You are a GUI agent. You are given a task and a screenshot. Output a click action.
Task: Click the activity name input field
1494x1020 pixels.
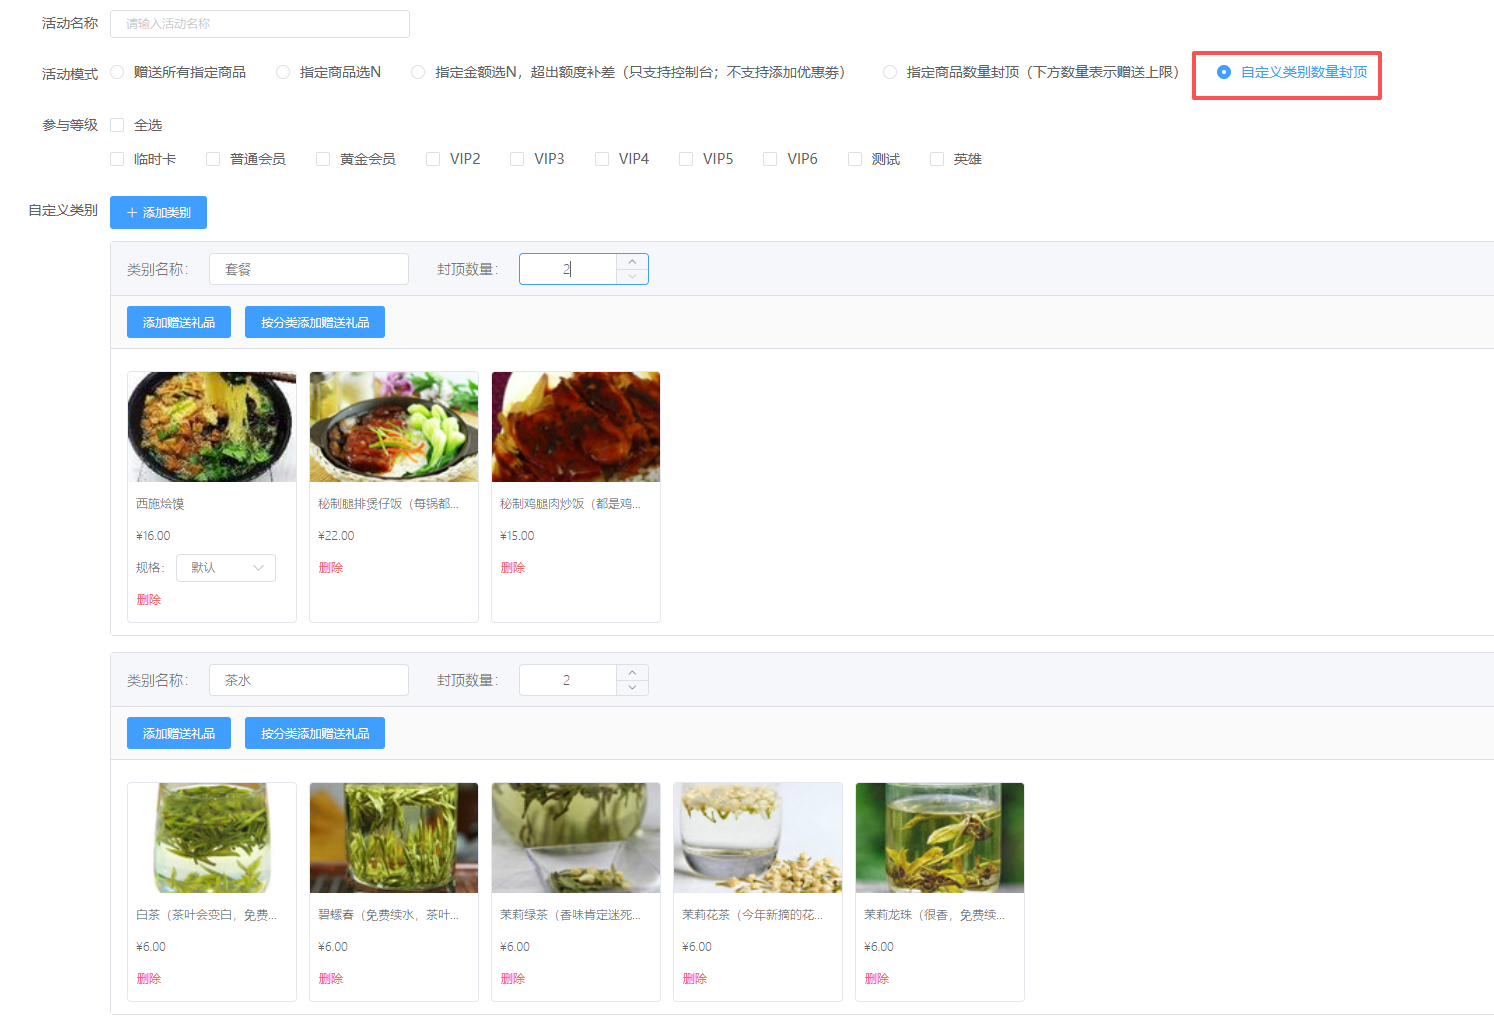click(x=259, y=24)
